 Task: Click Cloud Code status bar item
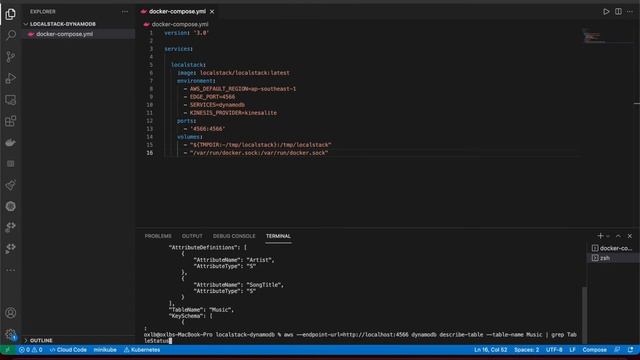[68, 350]
